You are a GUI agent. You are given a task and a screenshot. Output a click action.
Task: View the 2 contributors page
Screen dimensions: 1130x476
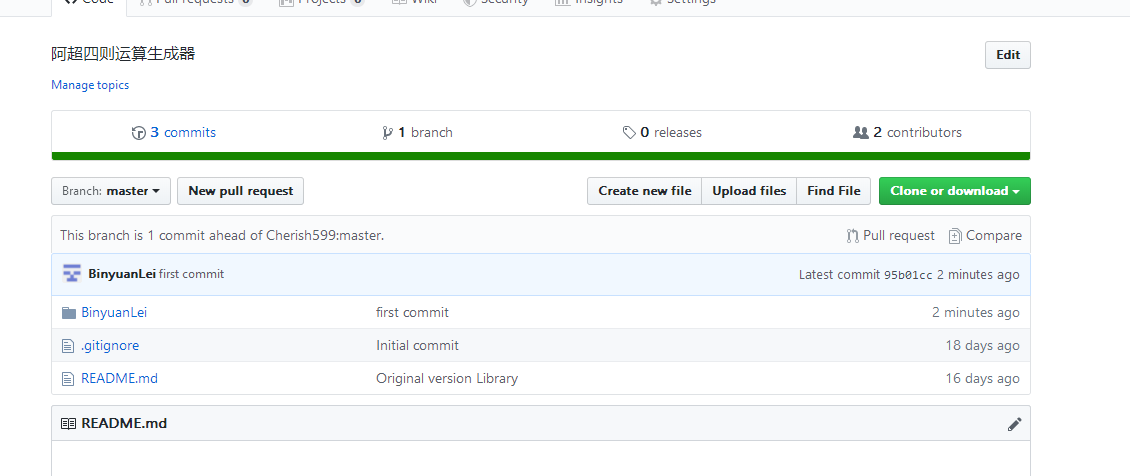click(907, 133)
